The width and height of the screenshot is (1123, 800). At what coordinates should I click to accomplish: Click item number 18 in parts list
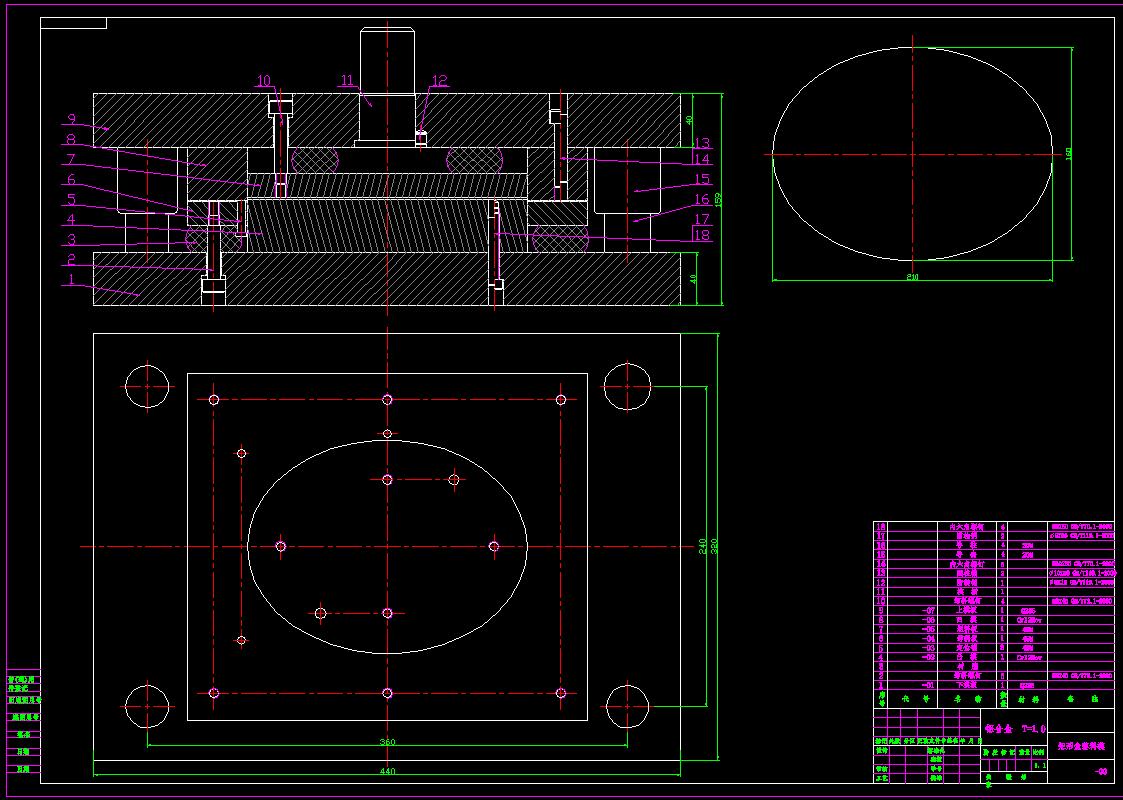pos(880,526)
